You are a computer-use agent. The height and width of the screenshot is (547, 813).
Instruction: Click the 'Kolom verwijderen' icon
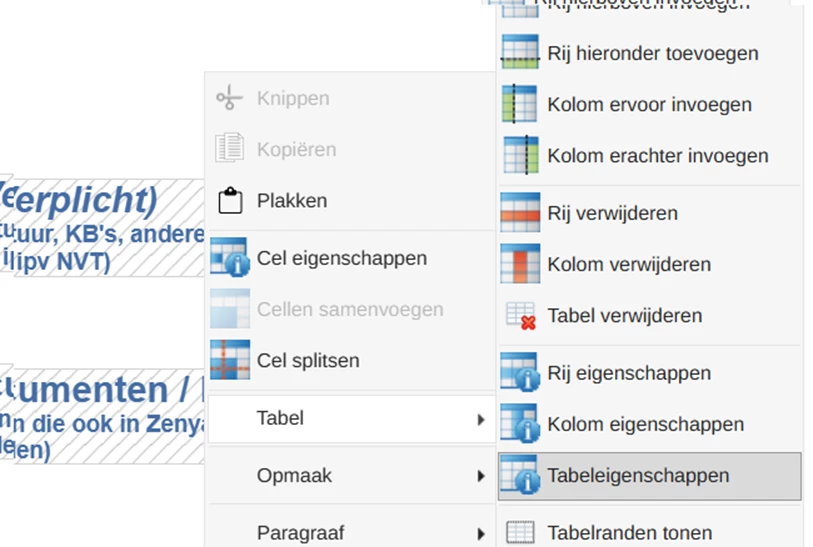520,264
